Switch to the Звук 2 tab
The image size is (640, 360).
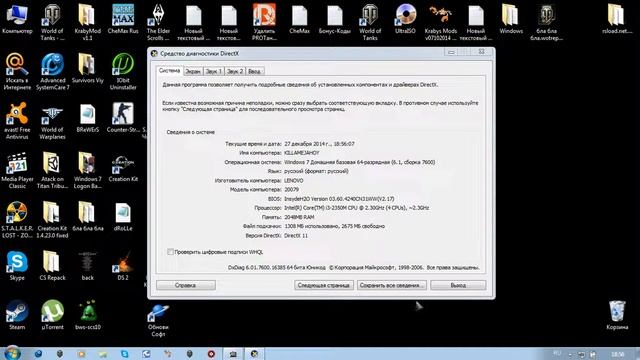[235, 71]
